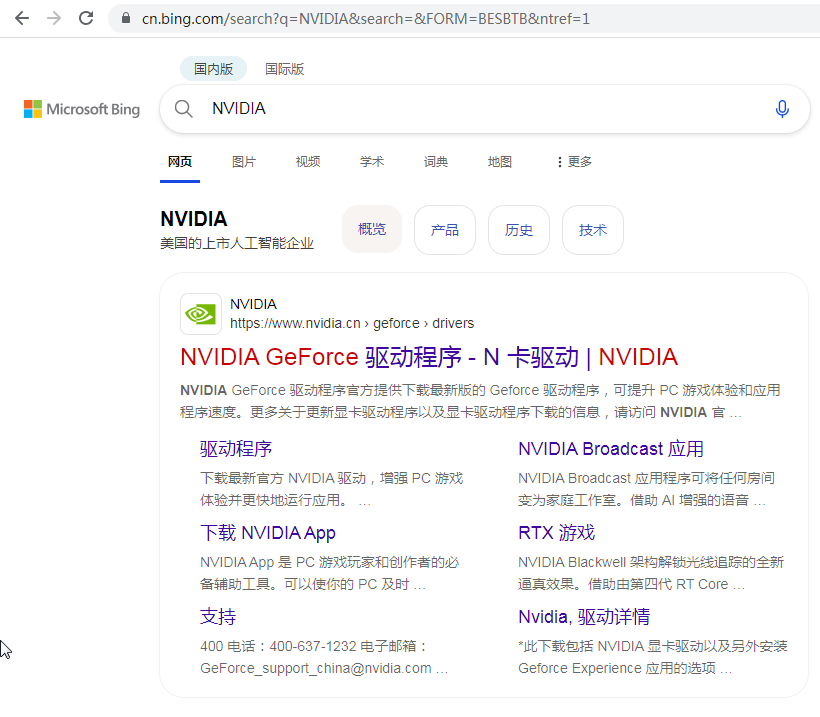Expand the 更多 menu
Image resolution: width=820 pixels, height=717 pixels.
[574, 162]
